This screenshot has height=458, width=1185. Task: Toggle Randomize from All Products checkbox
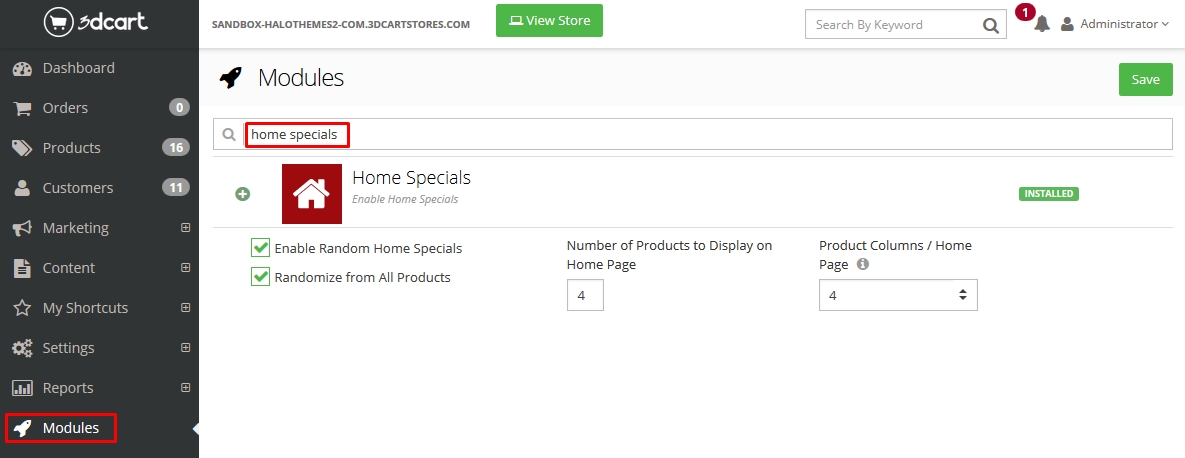tap(261, 277)
